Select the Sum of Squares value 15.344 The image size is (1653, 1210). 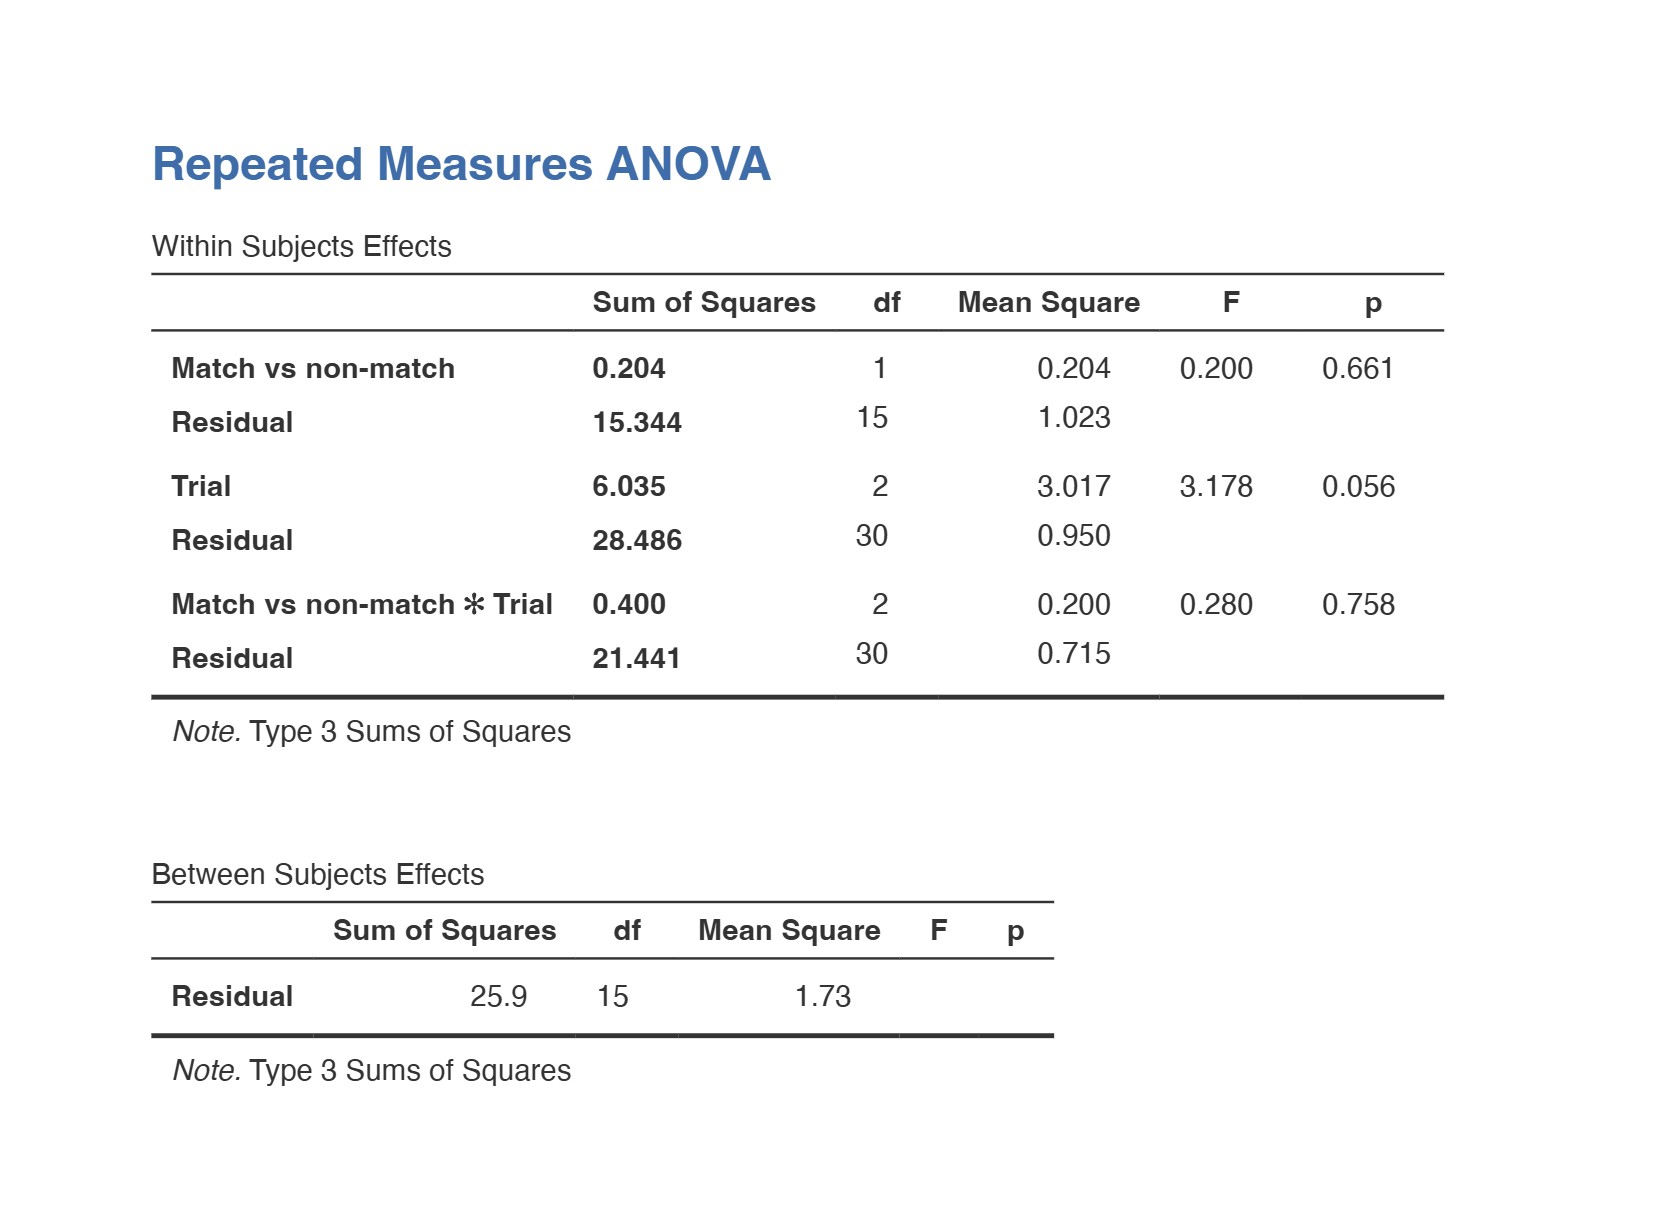(x=636, y=423)
